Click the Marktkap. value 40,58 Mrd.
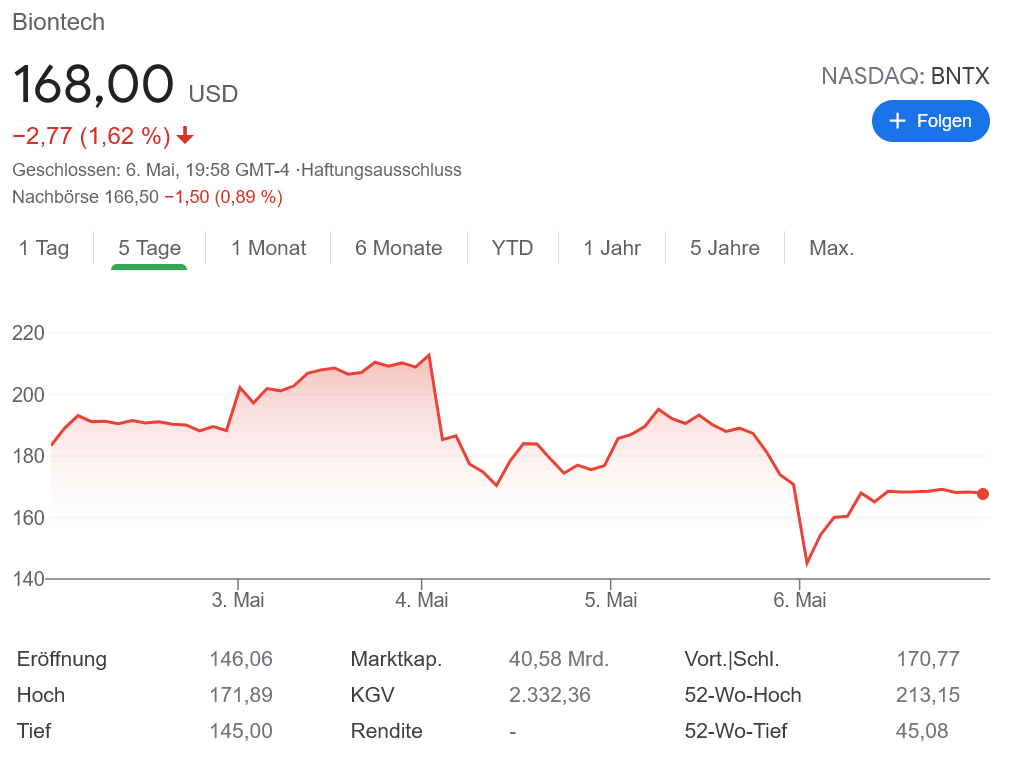The image size is (1011, 759). [x=558, y=659]
